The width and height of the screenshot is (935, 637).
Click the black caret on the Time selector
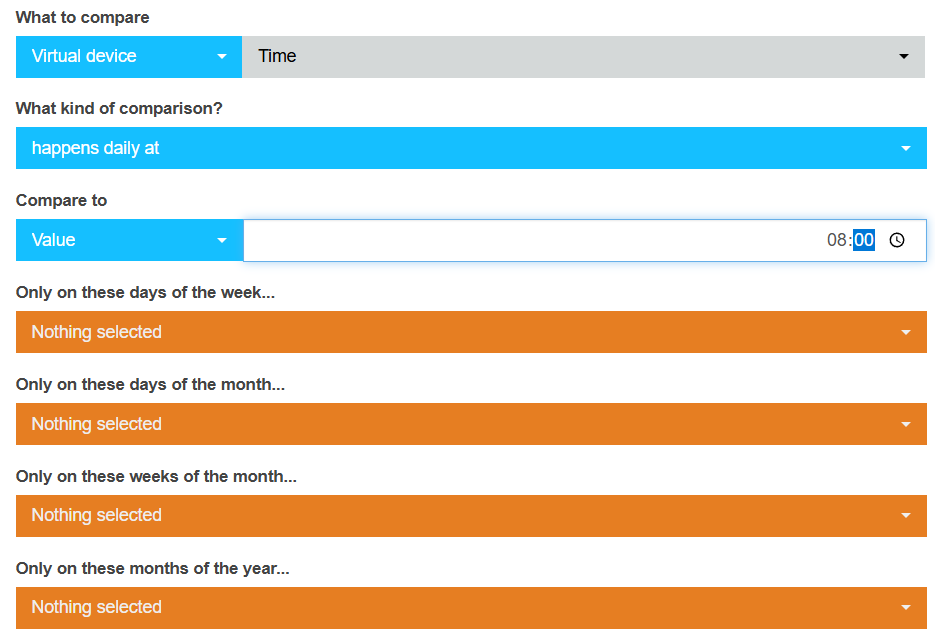904,57
